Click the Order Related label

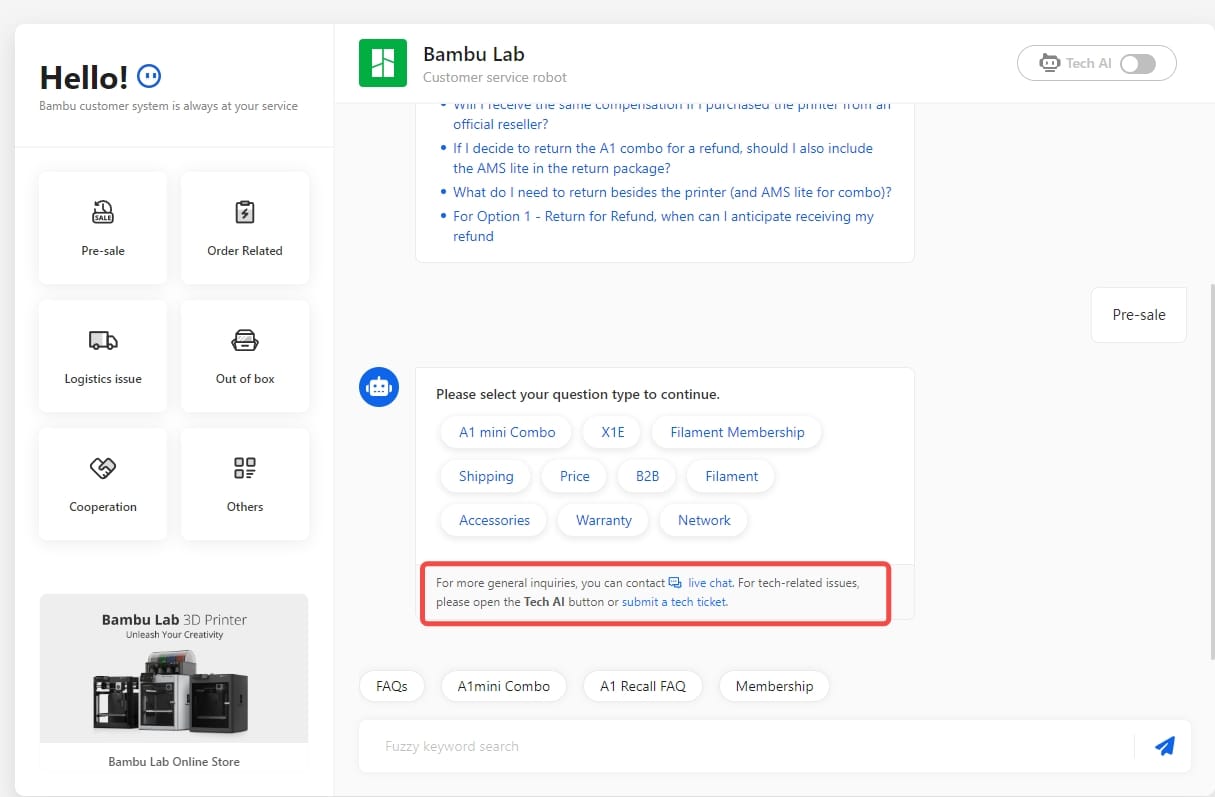245,251
